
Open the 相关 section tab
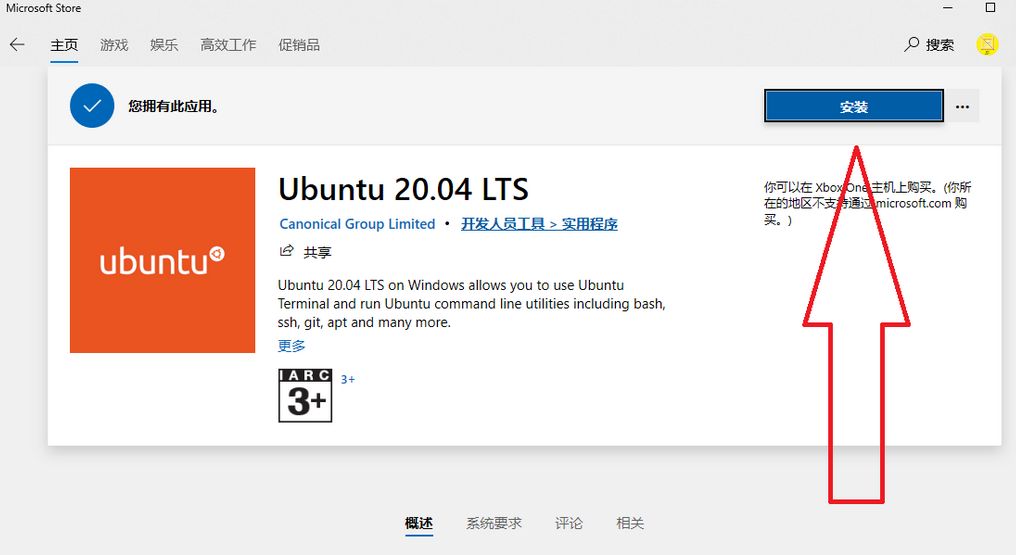630,523
